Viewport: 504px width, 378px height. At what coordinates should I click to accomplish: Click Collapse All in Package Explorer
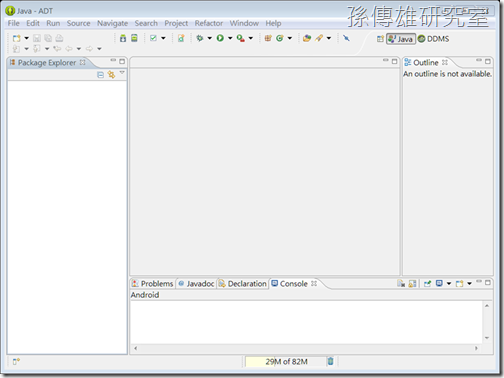(x=100, y=75)
